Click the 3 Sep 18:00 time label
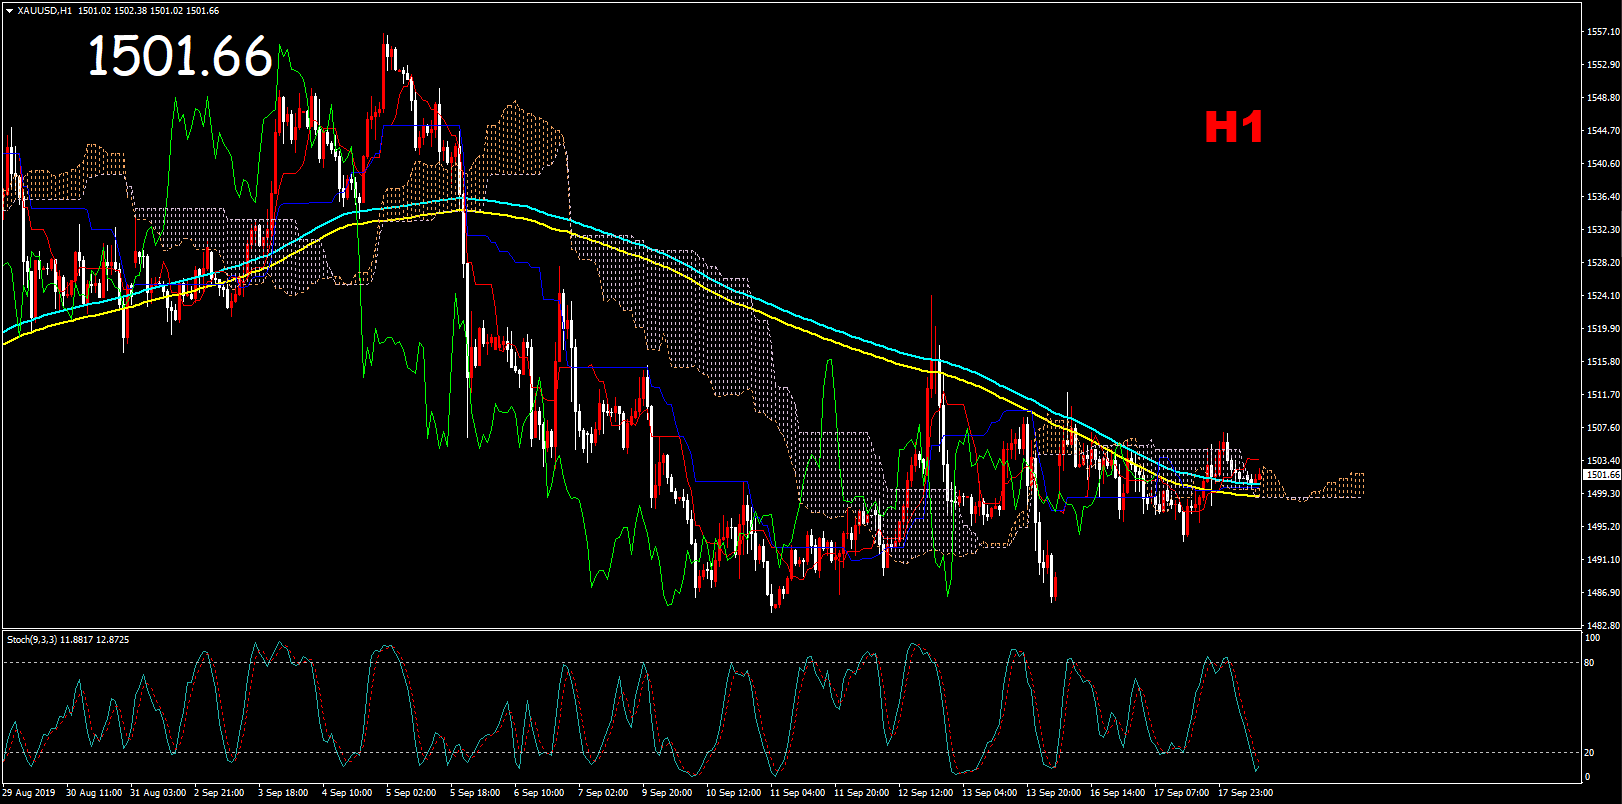Screen dimensions: 1622x804 coord(283,793)
